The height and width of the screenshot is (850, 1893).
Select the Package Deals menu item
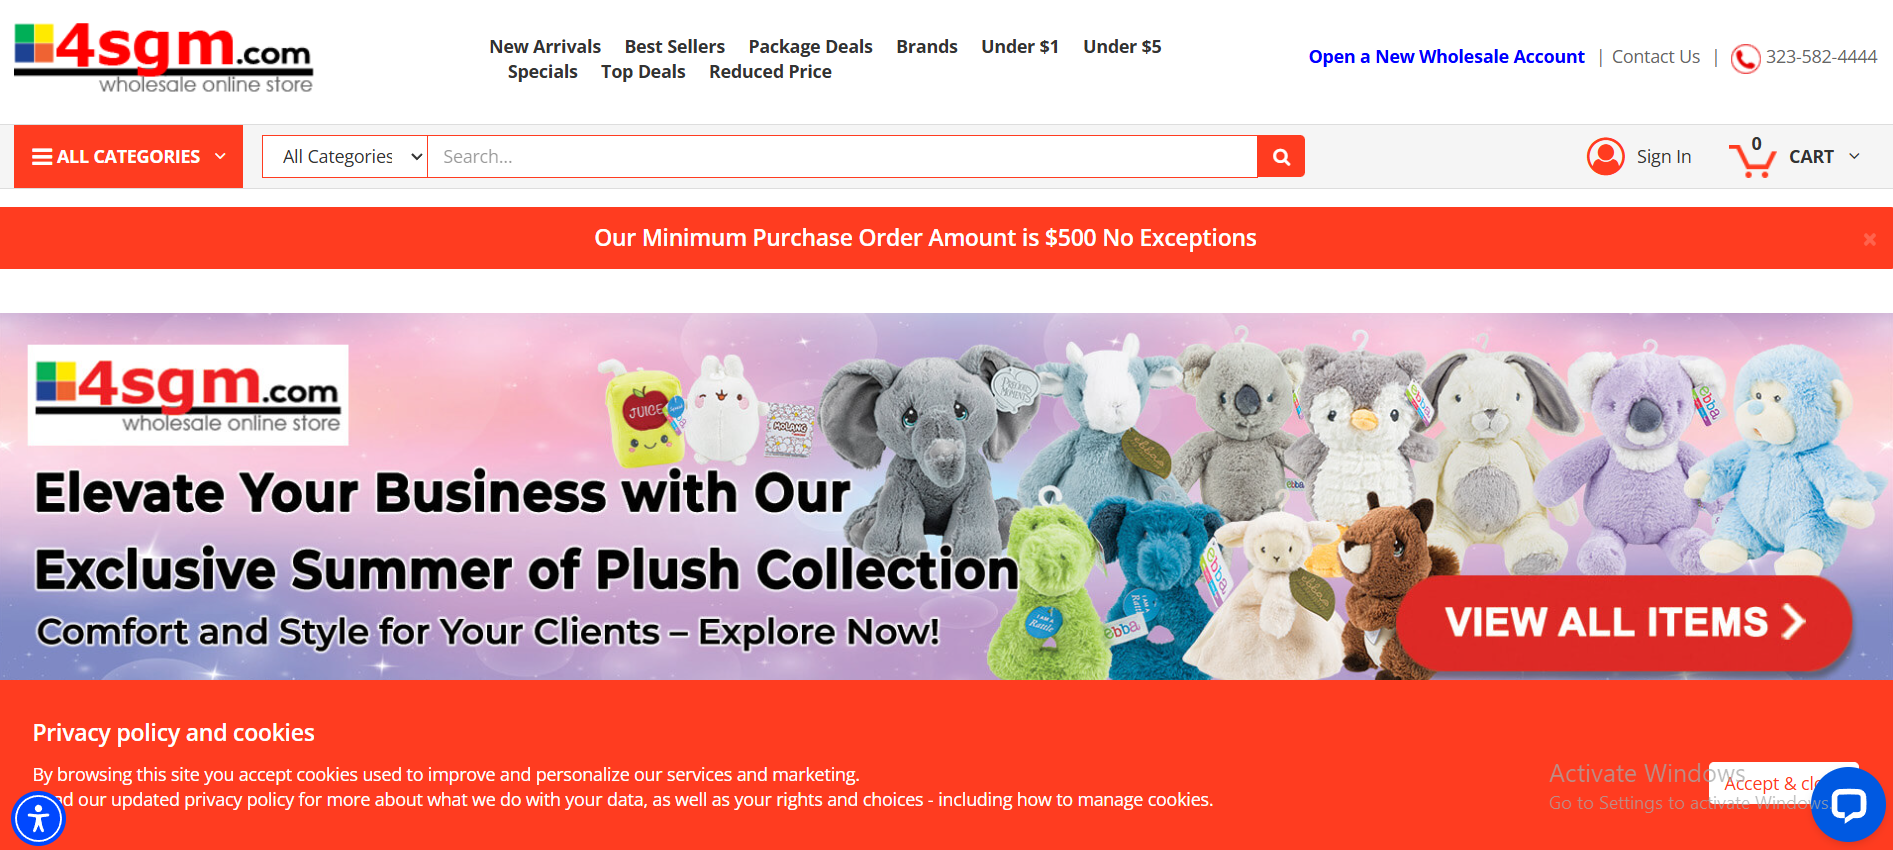810,46
